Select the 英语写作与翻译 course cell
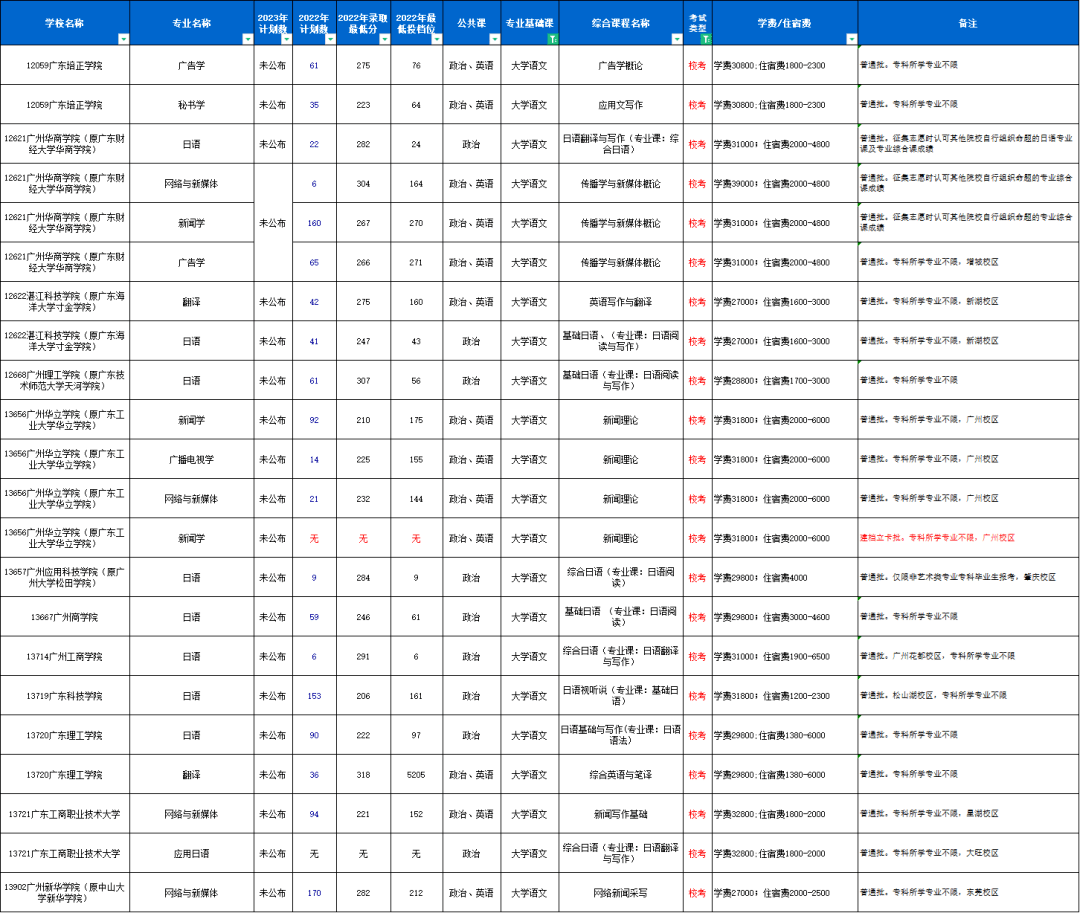The width and height of the screenshot is (1080, 913). pos(621,302)
